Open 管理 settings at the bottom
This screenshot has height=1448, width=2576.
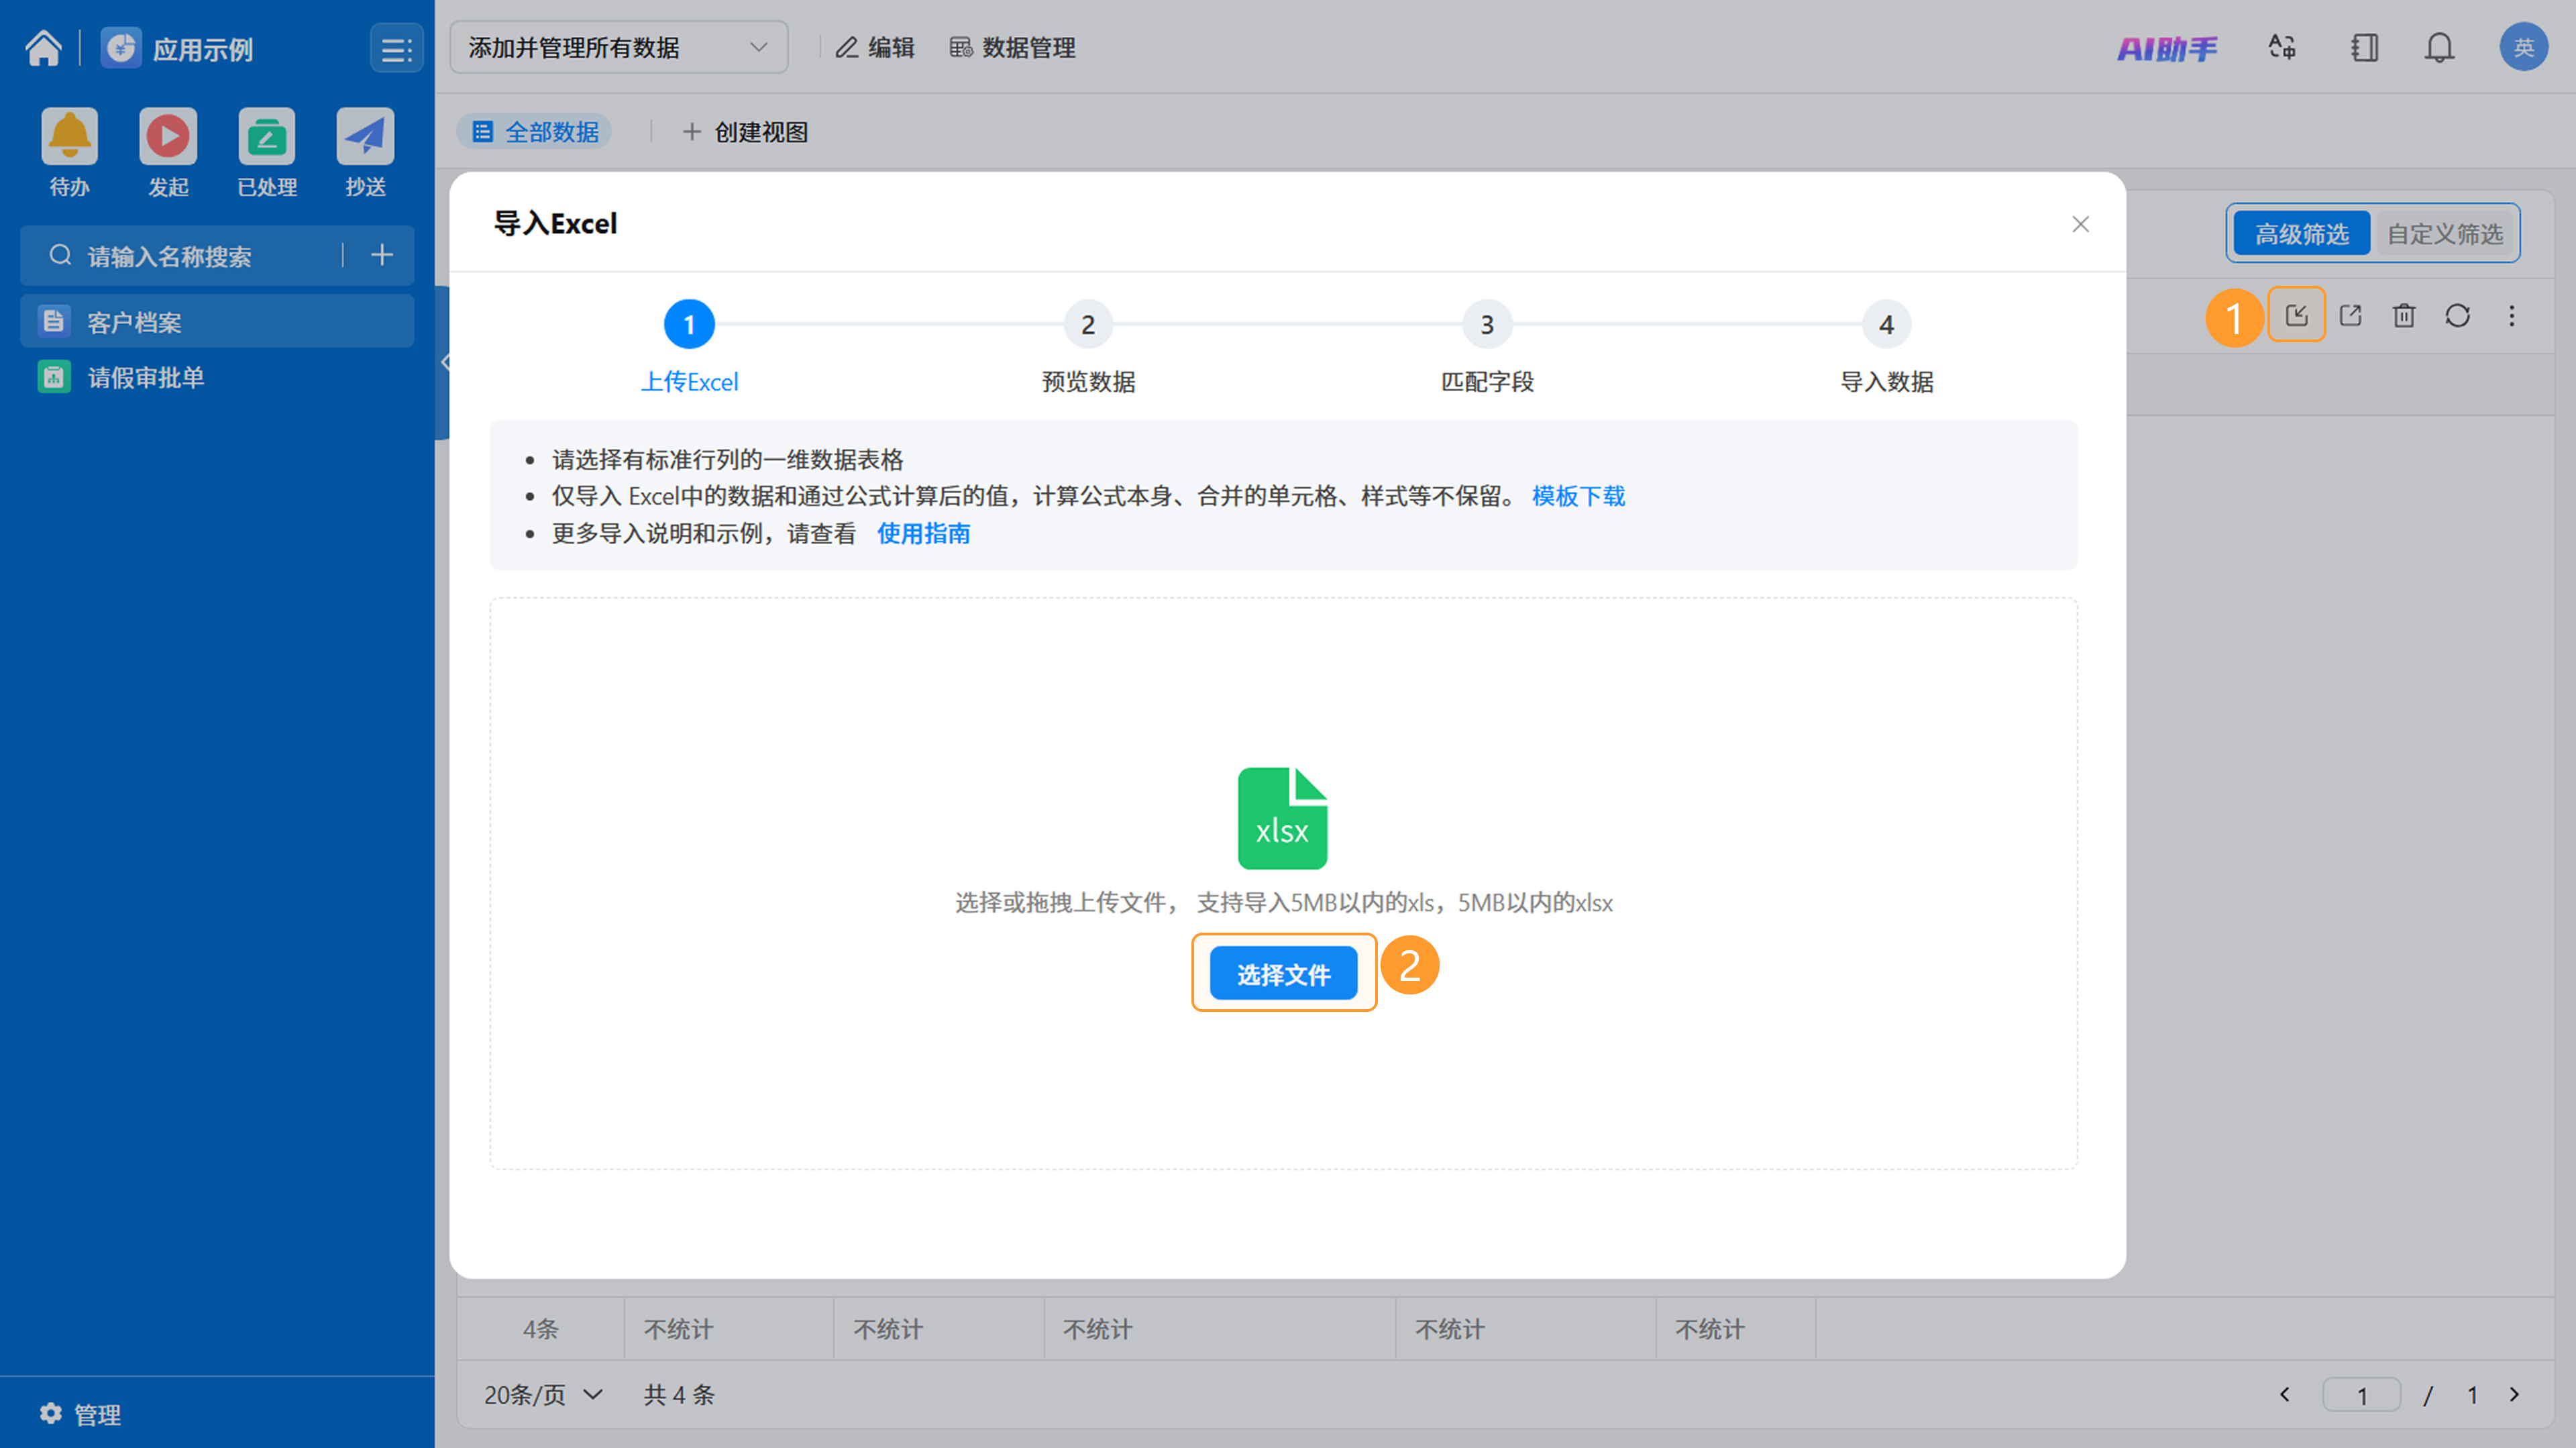point(80,1413)
